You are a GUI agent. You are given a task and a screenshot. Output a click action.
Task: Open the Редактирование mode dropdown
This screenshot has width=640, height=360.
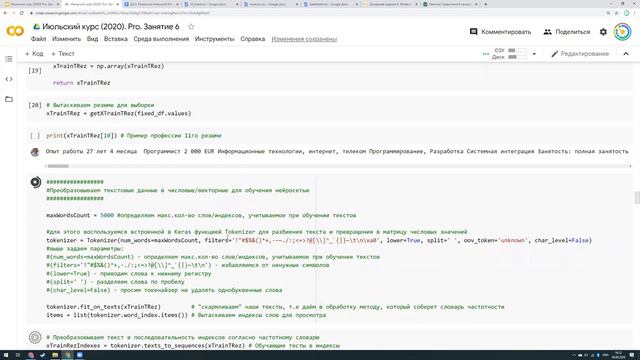tap(580, 54)
